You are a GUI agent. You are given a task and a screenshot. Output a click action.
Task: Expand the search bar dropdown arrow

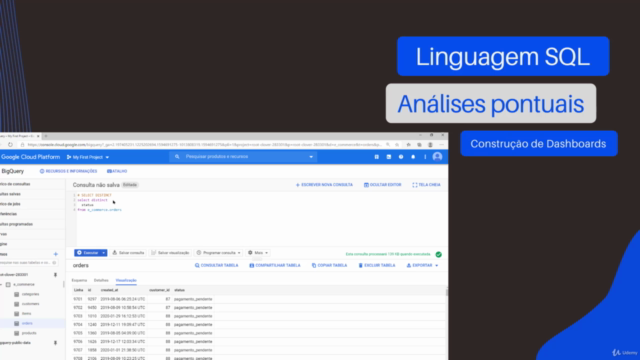click(x=311, y=157)
